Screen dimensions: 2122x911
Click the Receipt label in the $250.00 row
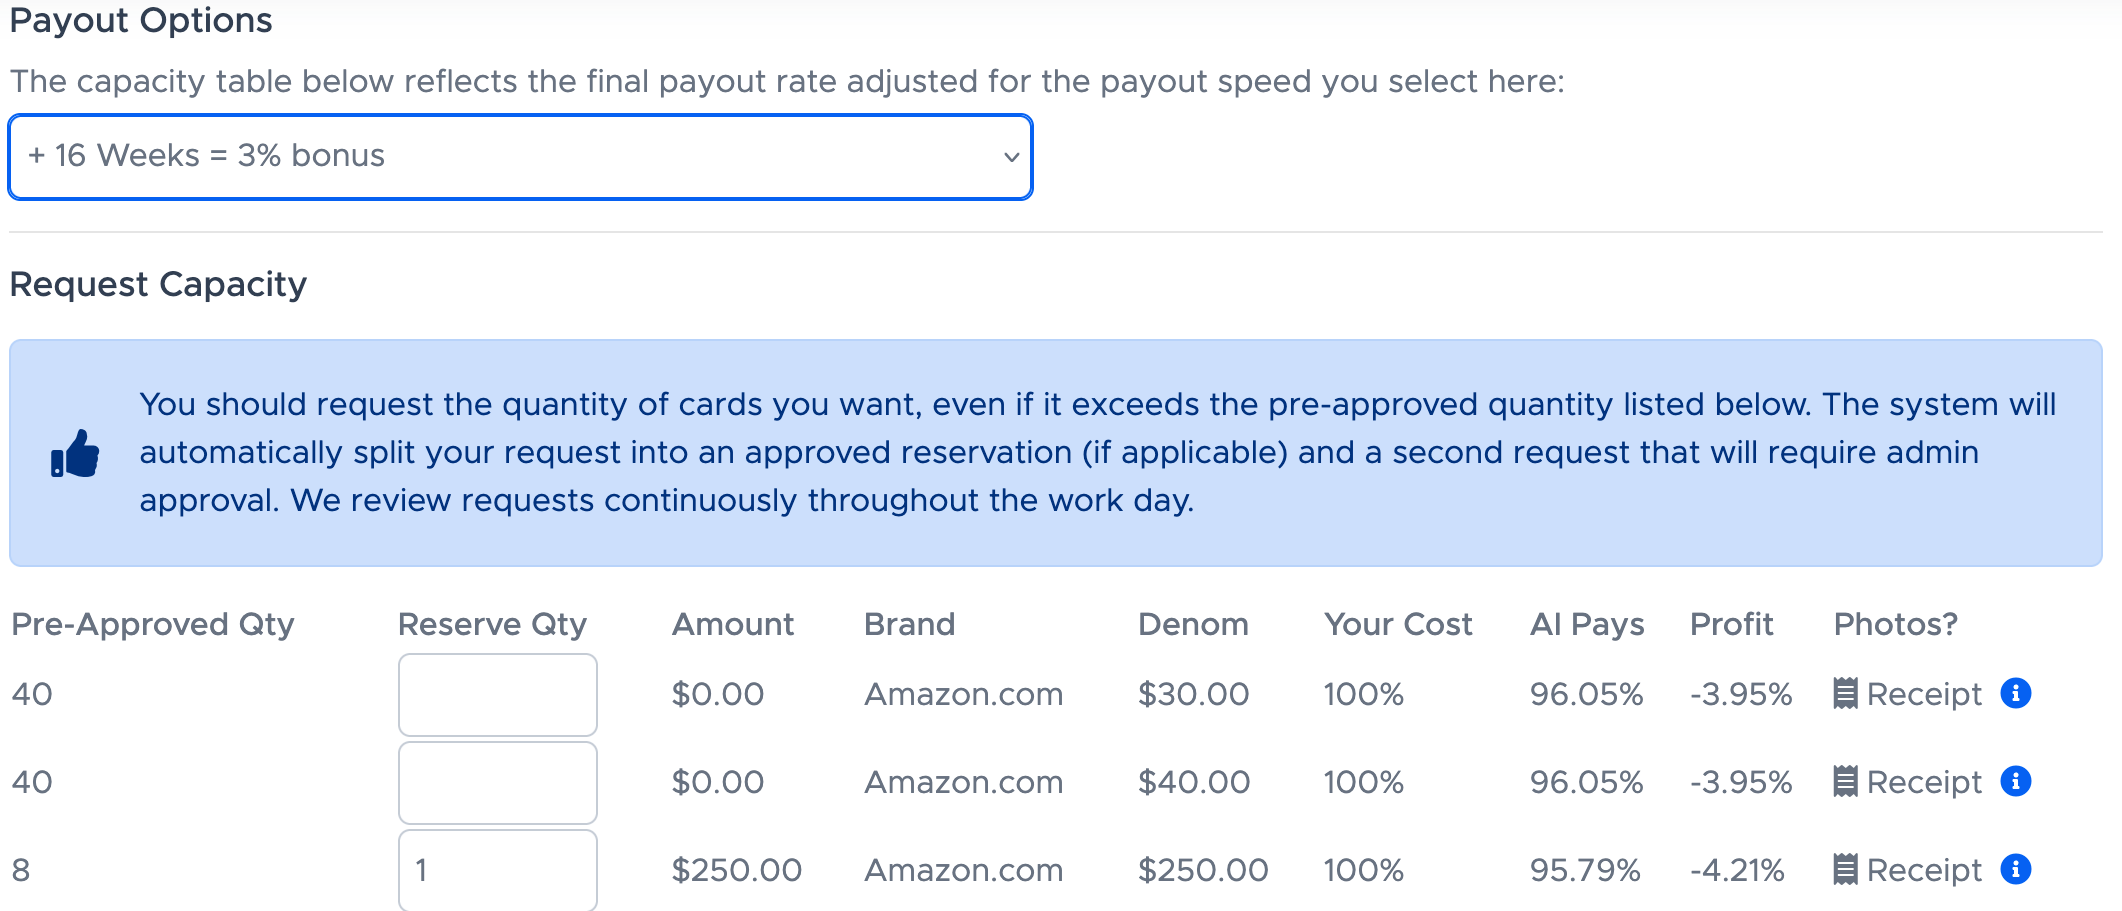1923,870
